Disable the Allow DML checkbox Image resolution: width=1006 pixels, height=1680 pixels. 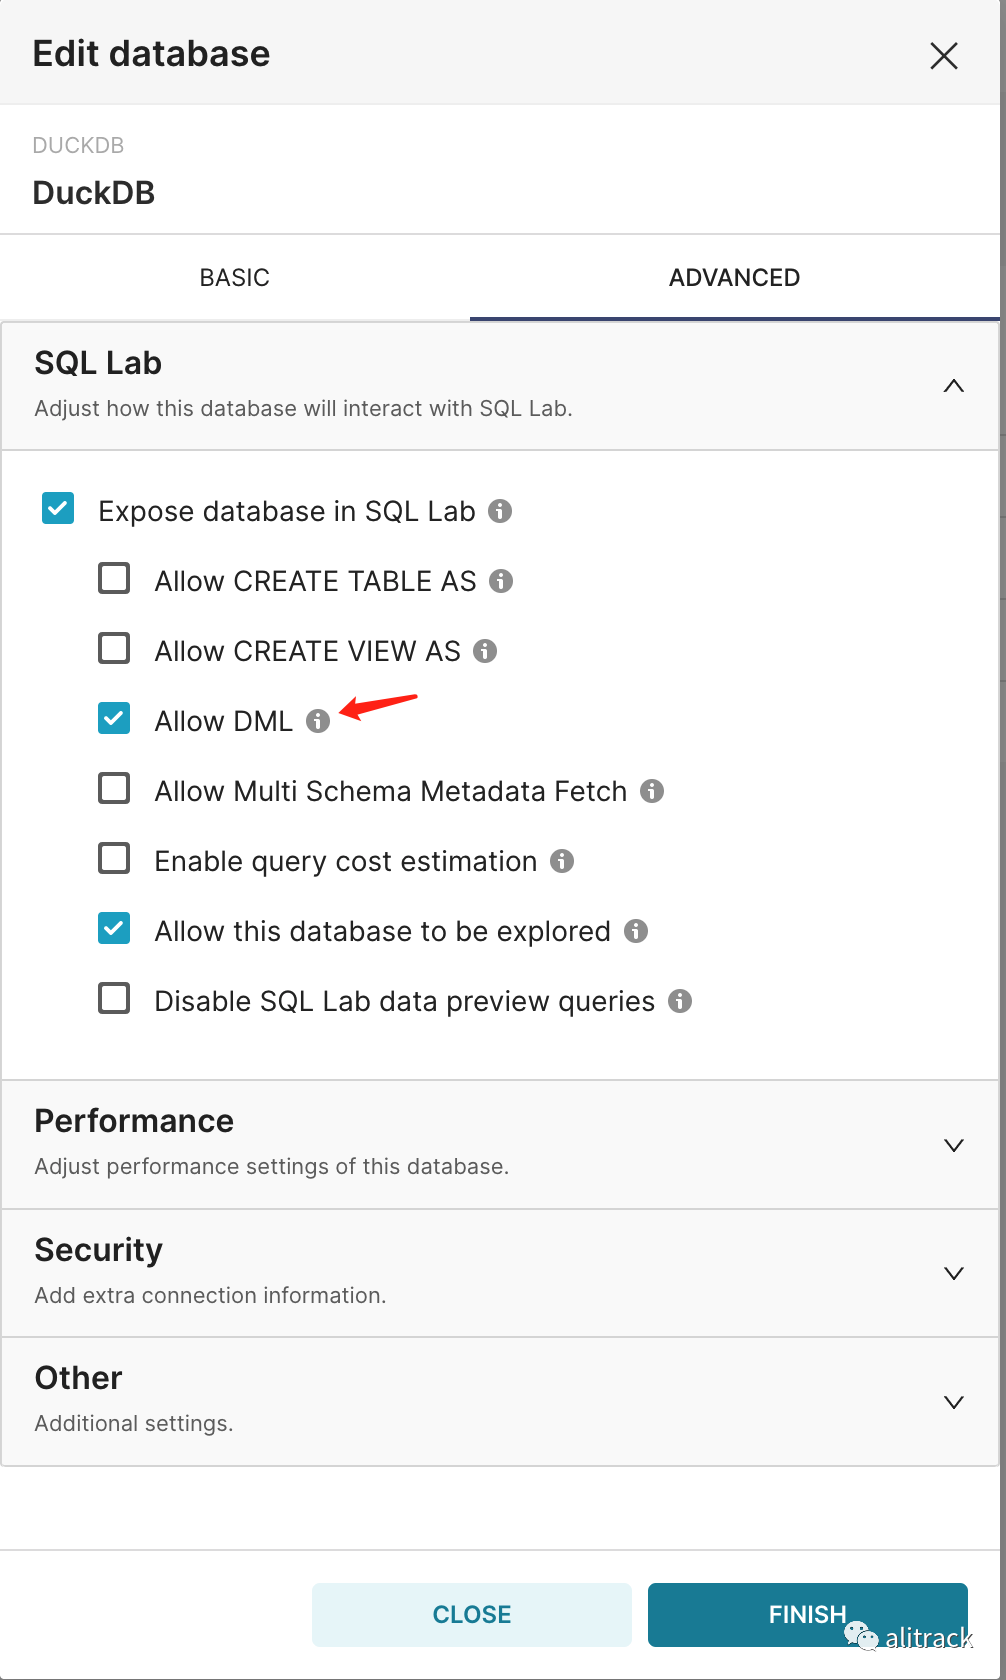click(114, 719)
